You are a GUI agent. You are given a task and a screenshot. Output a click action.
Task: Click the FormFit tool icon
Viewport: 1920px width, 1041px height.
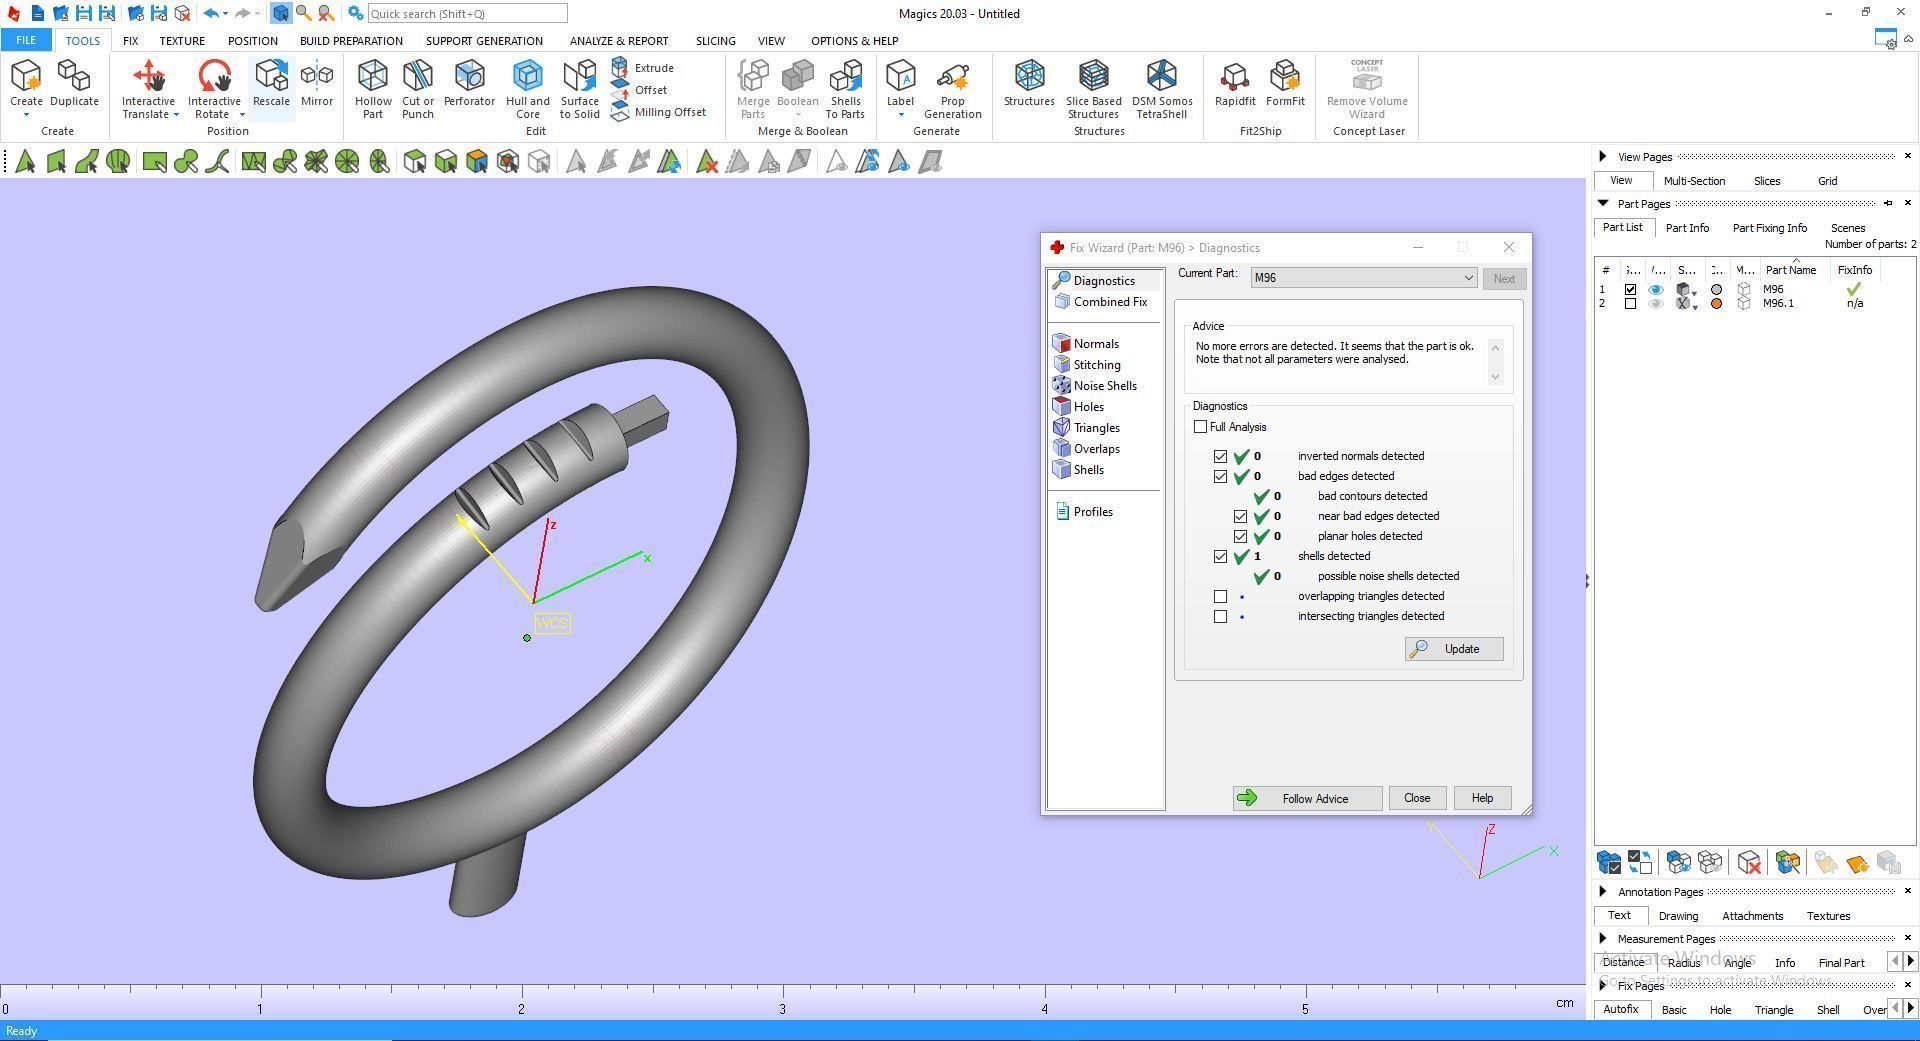click(1285, 83)
